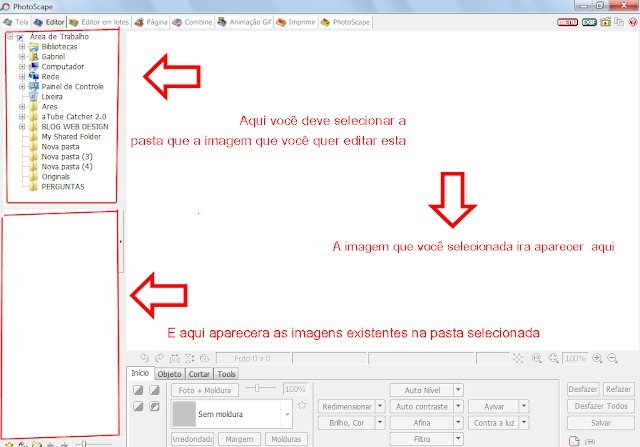The width and height of the screenshot is (640, 447).
Task: Click the top-right effect icon in Início panel
Action: 154,390
